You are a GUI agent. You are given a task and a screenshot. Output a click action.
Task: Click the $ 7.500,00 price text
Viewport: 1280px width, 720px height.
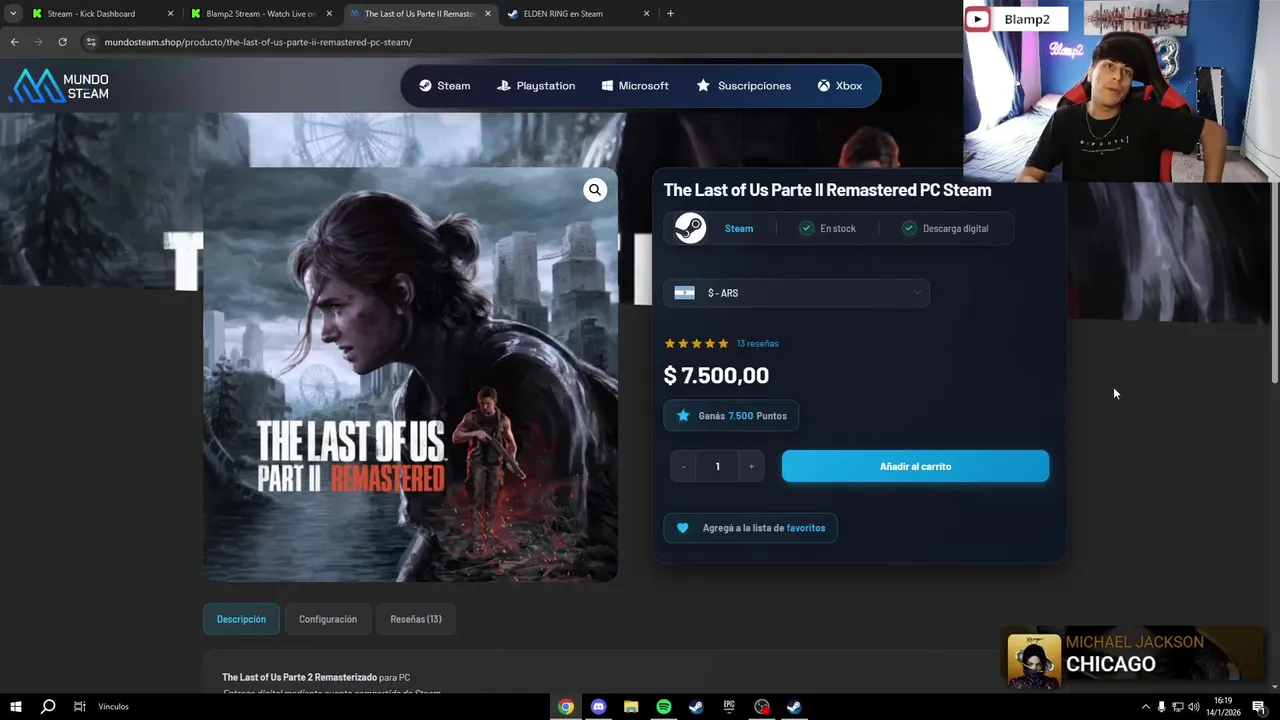716,375
